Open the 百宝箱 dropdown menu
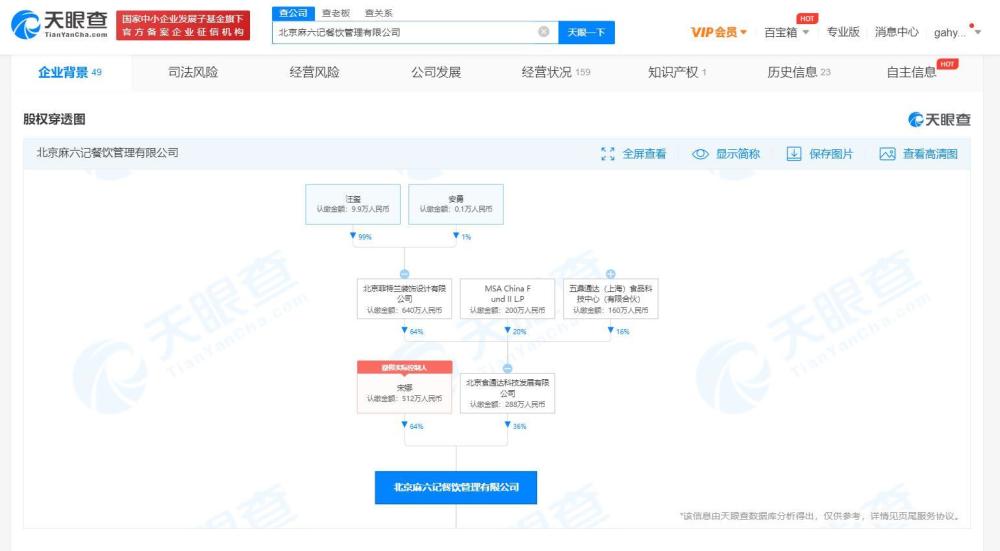Viewport: 1000px width, 551px height. (786, 32)
